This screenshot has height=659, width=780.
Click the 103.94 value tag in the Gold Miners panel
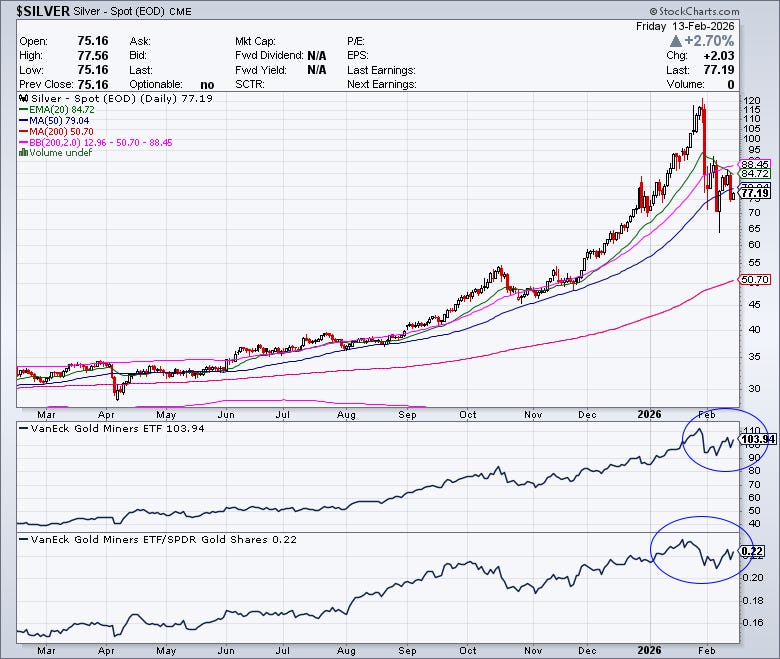tap(758, 439)
